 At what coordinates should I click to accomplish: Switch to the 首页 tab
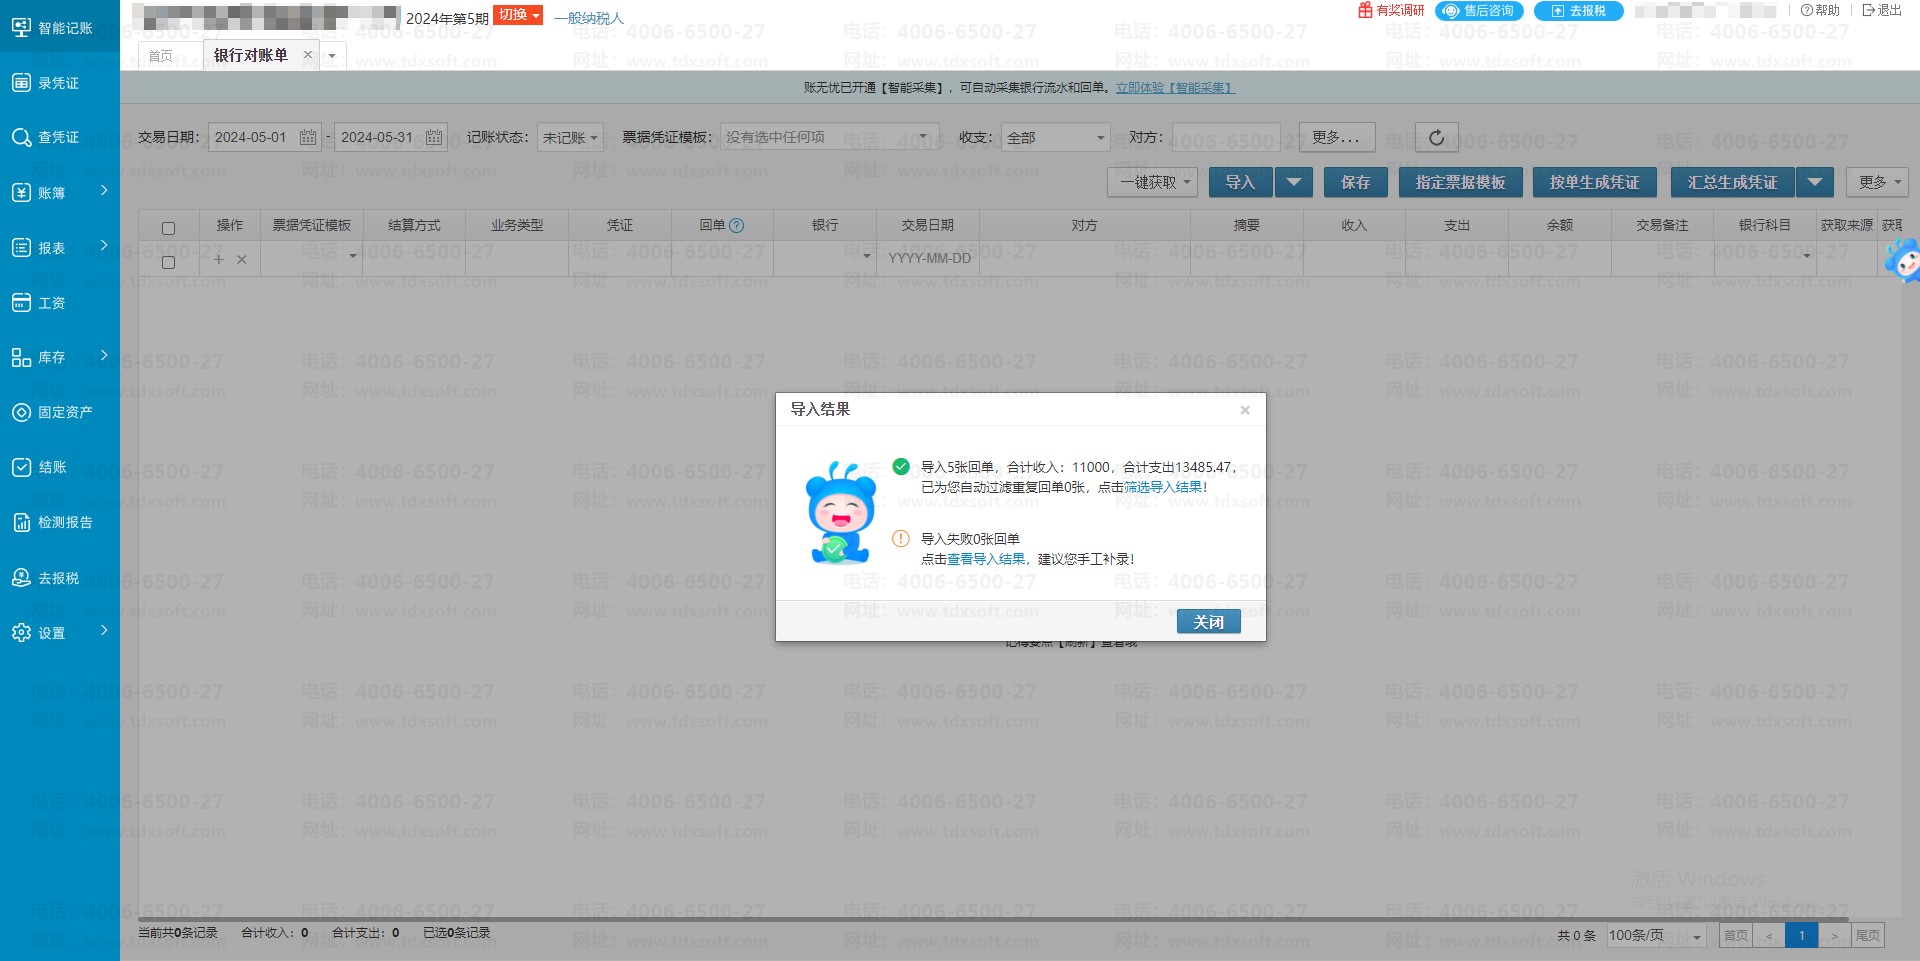coord(160,56)
